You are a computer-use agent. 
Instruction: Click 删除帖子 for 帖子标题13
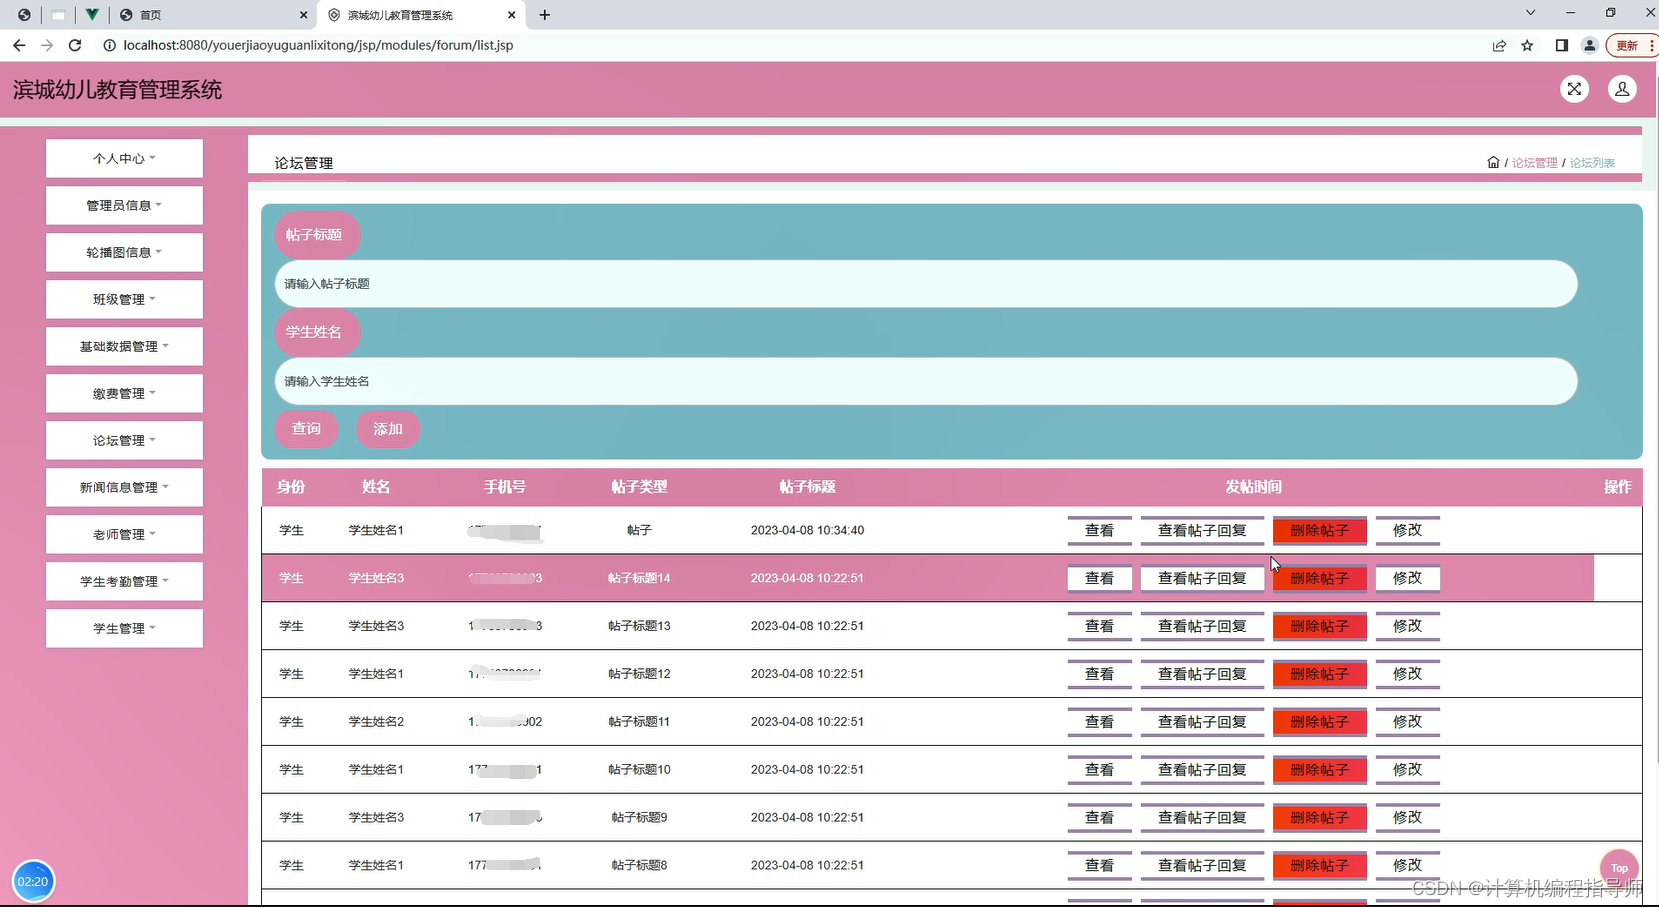click(1319, 626)
